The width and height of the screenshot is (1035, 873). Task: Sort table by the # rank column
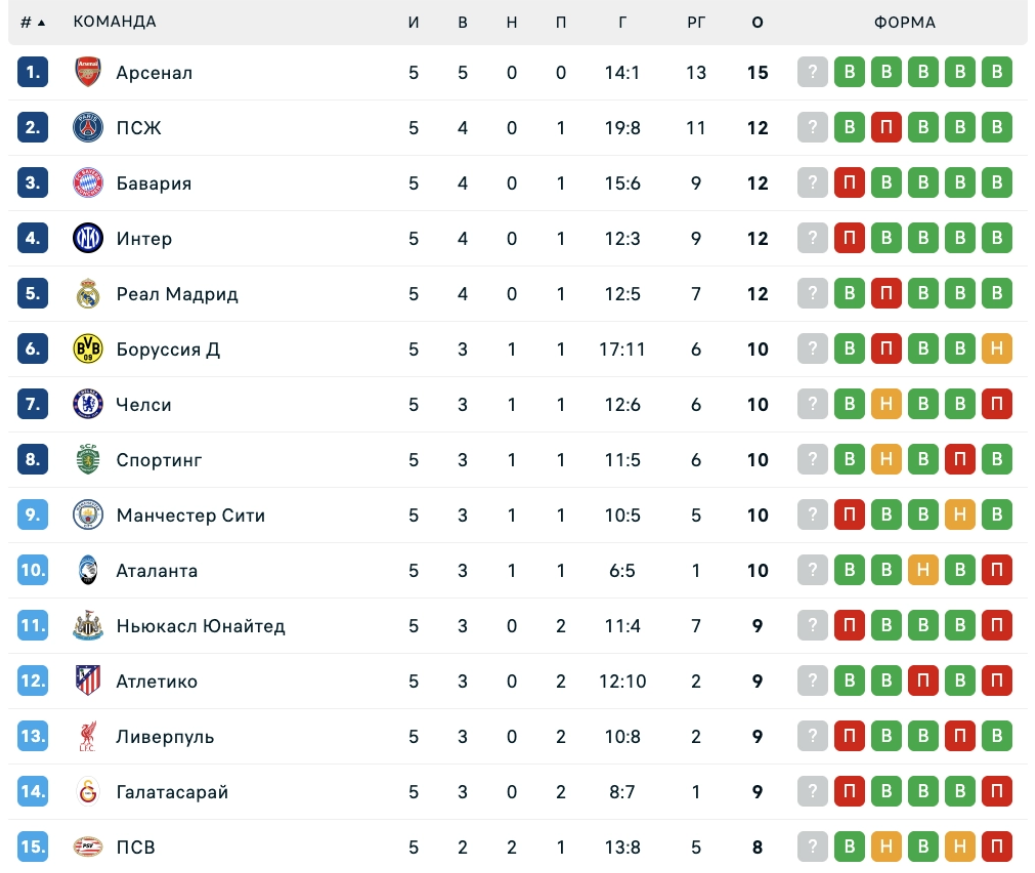[32, 22]
